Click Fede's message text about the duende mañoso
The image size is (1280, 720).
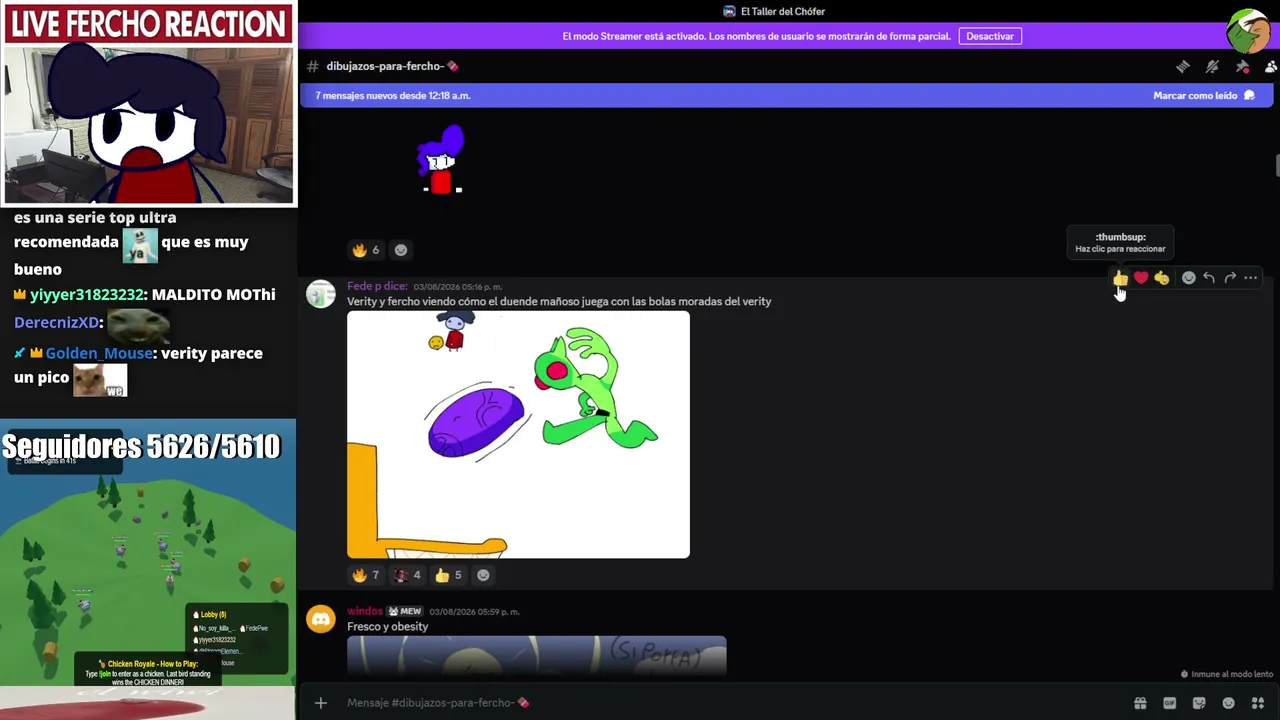tap(559, 302)
